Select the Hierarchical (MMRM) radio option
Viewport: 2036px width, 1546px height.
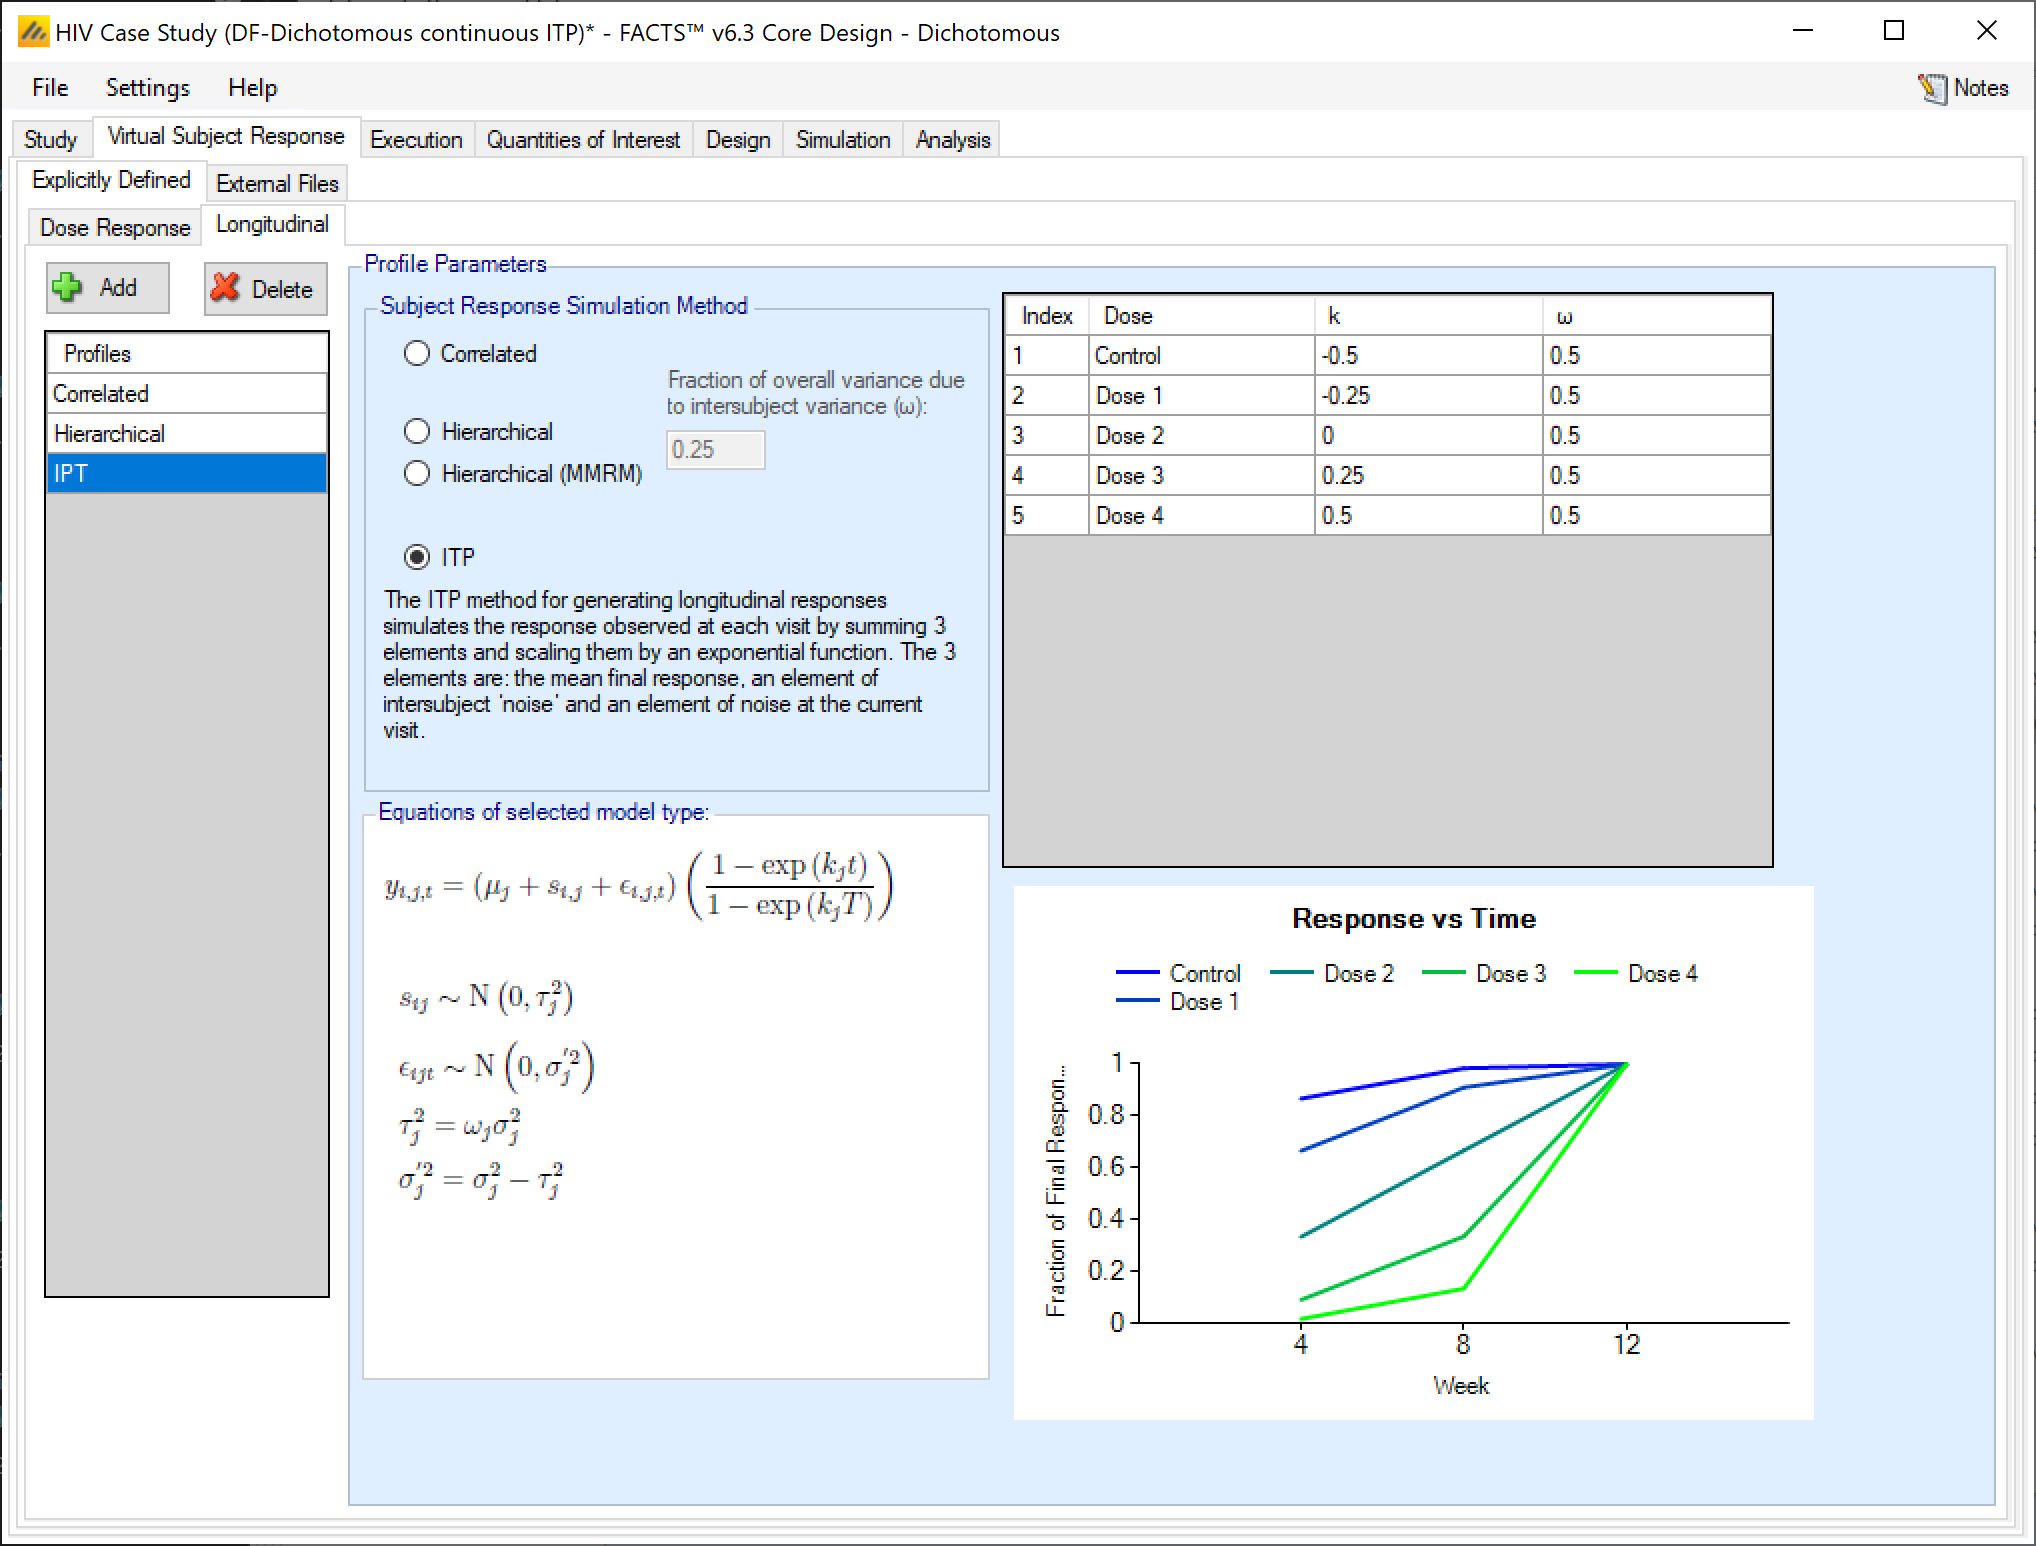417,473
